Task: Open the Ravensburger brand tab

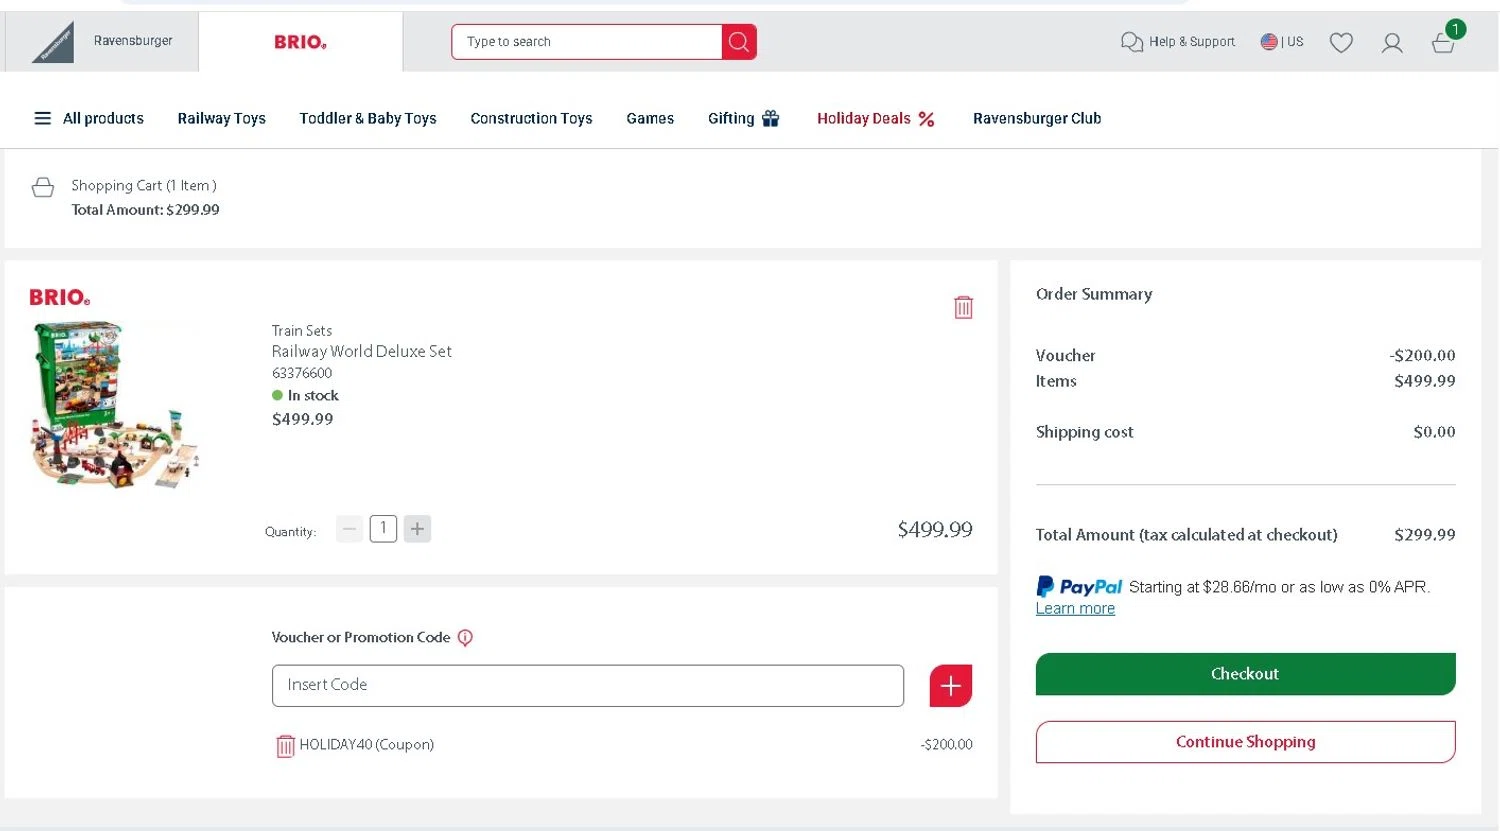Action: (x=102, y=42)
